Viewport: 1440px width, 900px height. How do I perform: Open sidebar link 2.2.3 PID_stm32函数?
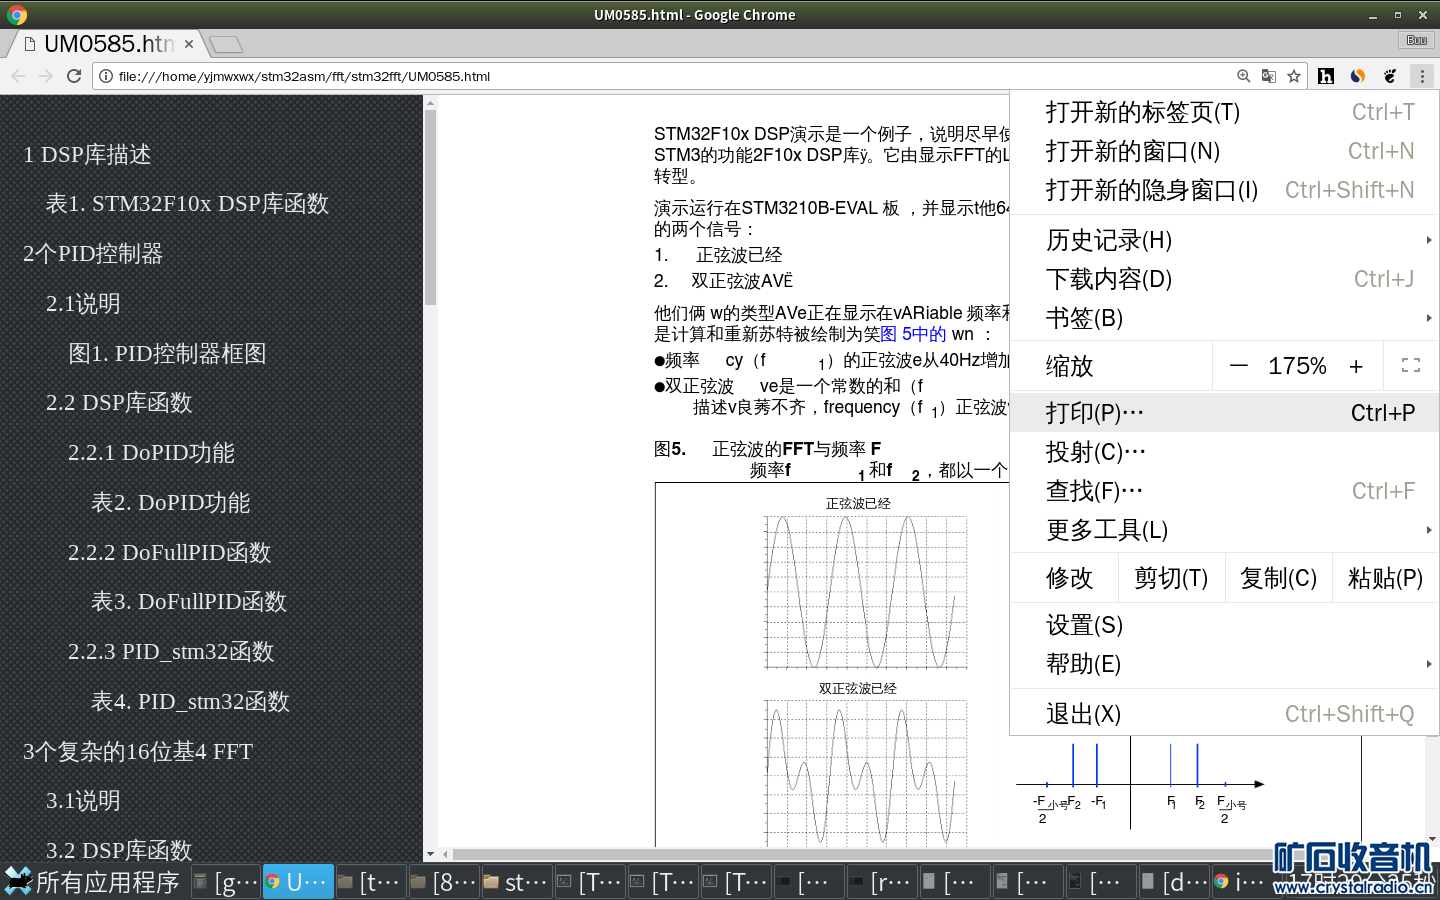coord(171,652)
